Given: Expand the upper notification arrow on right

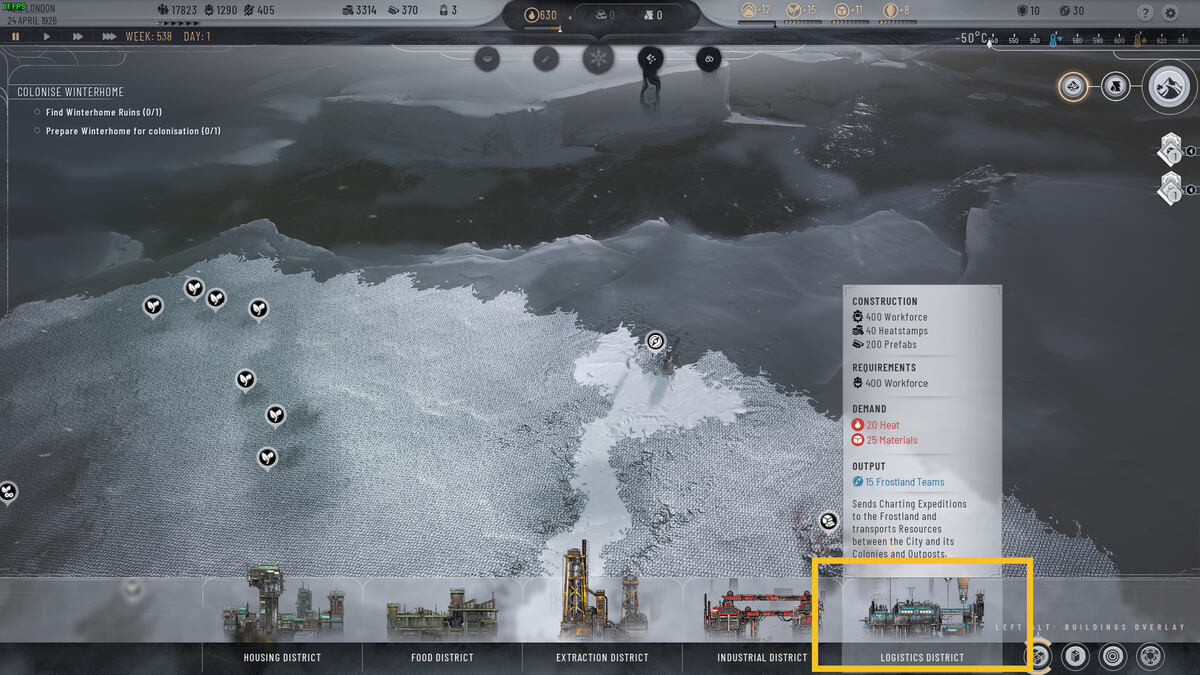Looking at the screenshot, I should point(1190,151).
